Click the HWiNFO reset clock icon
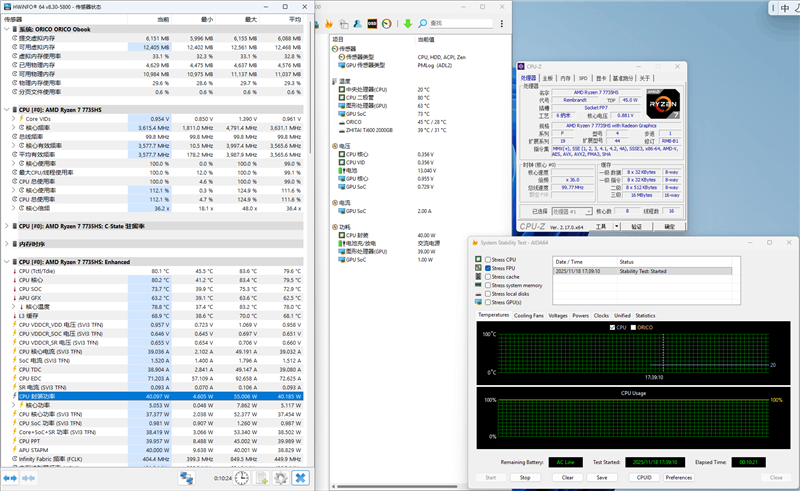The height and width of the screenshot is (491, 800). [241, 478]
